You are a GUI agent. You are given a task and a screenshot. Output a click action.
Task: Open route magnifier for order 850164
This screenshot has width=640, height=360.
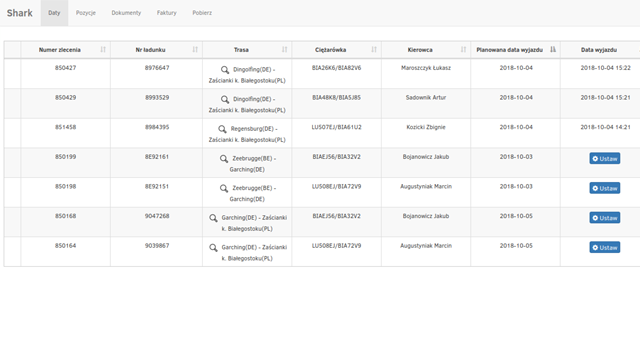pos(213,248)
